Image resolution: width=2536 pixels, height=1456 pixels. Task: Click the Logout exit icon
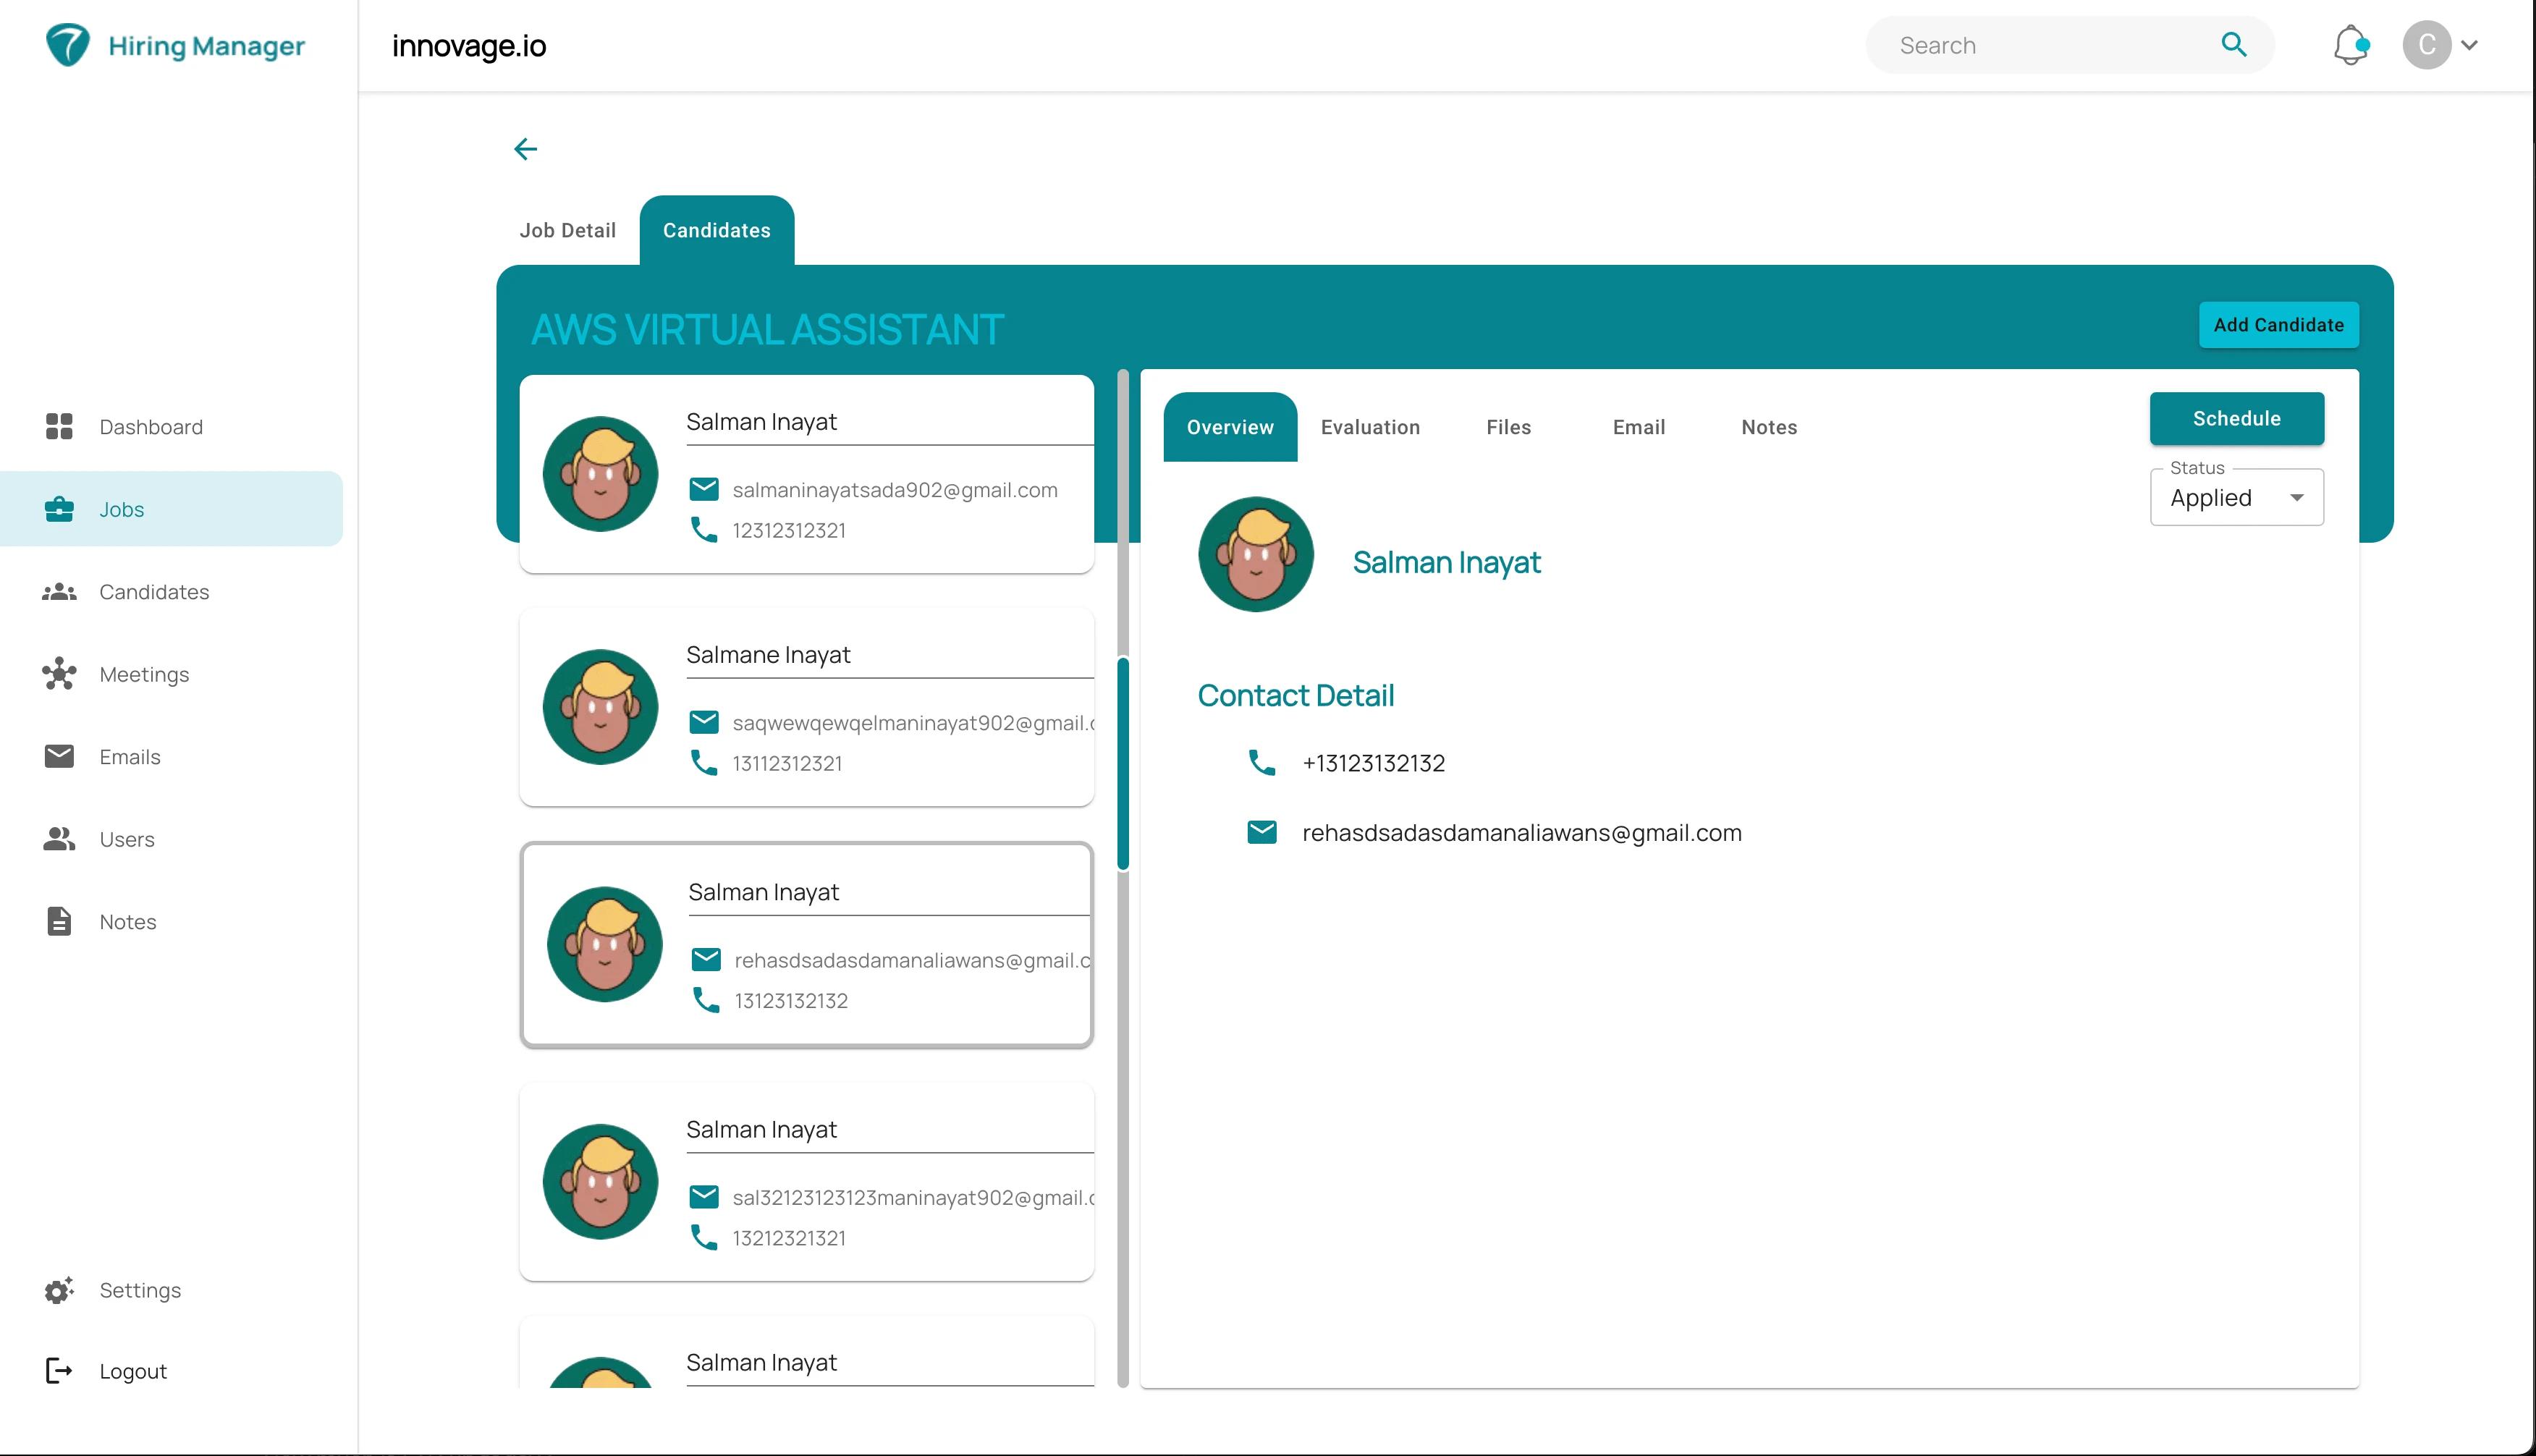point(59,1371)
